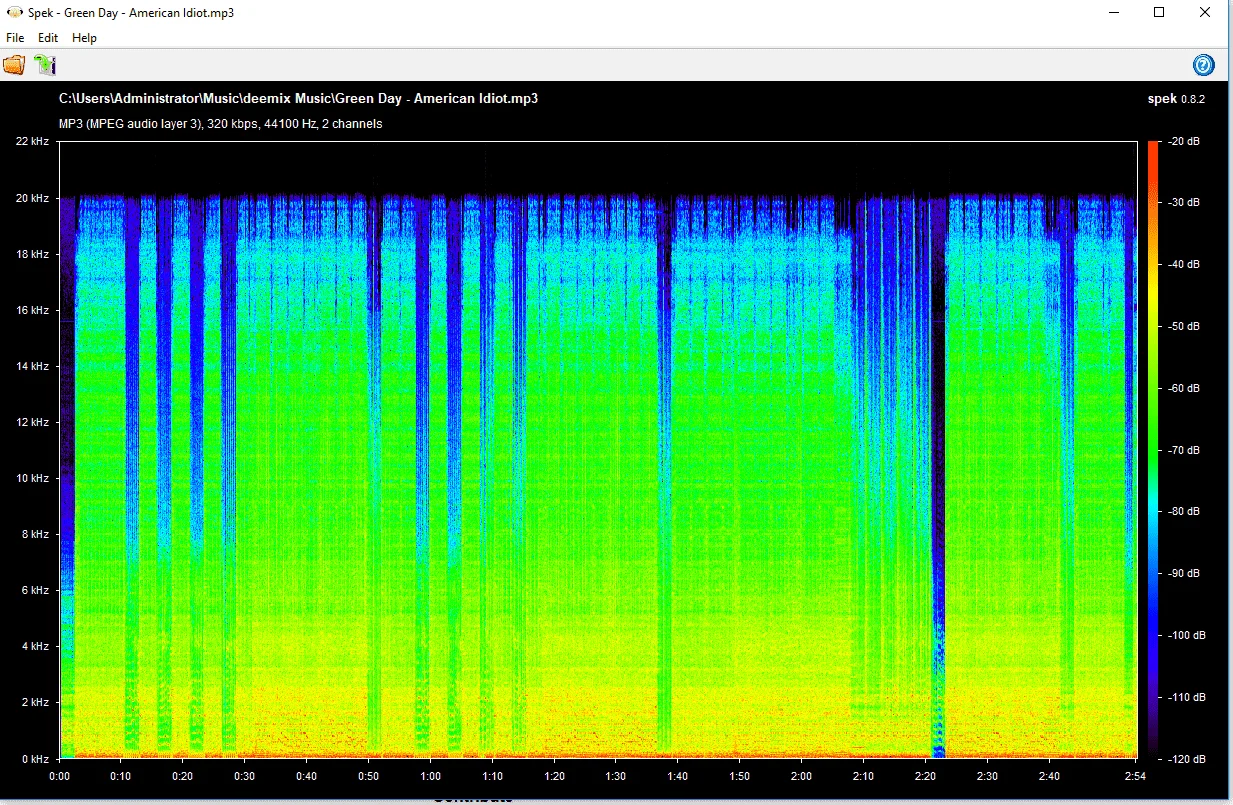Minimize the Spek window
The width and height of the screenshot is (1233, 805).
1114,12
